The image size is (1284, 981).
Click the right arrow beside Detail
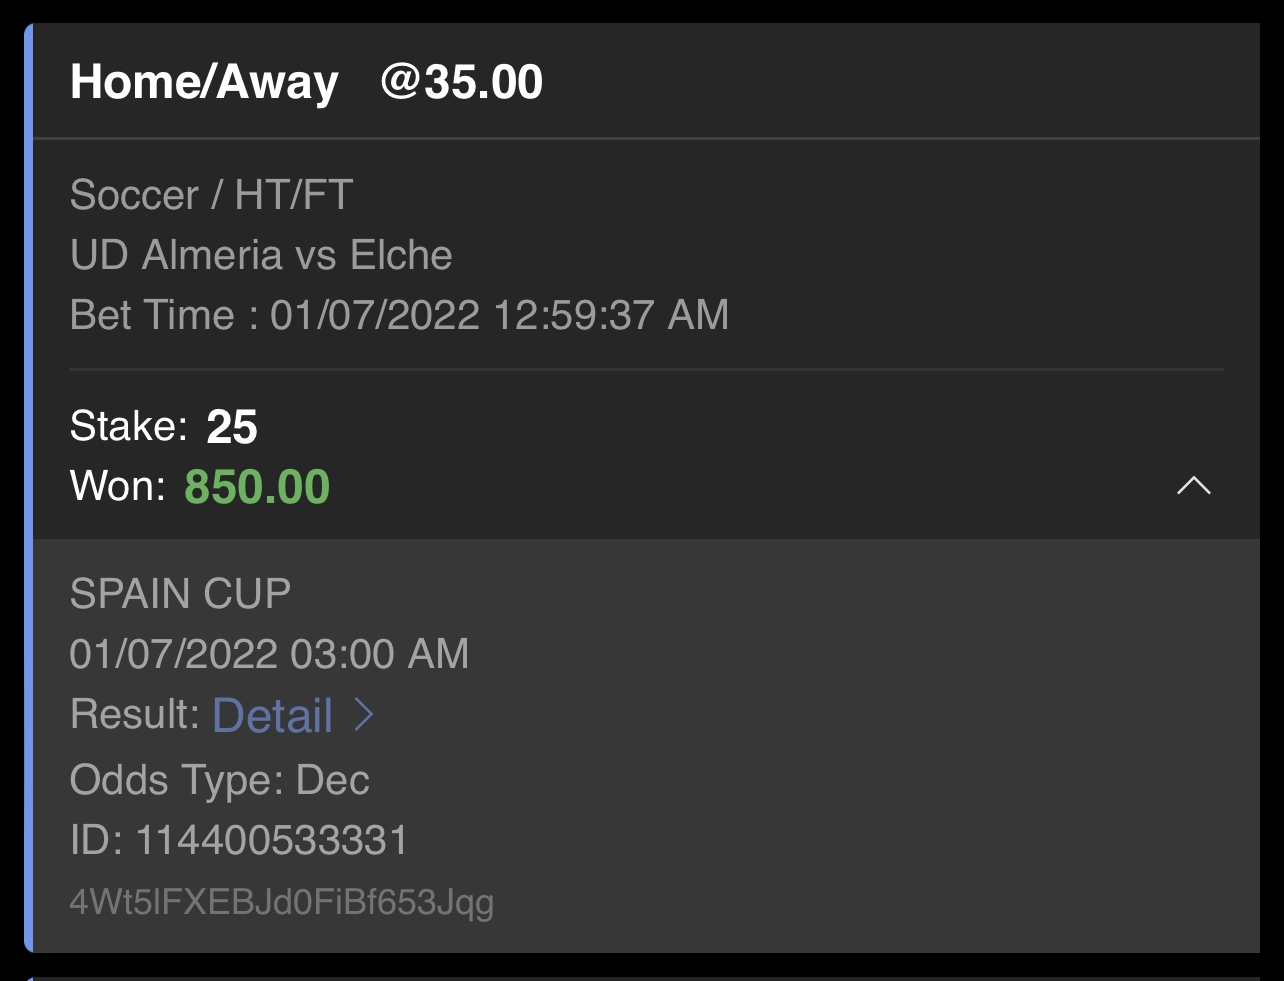tap(364, 715)
